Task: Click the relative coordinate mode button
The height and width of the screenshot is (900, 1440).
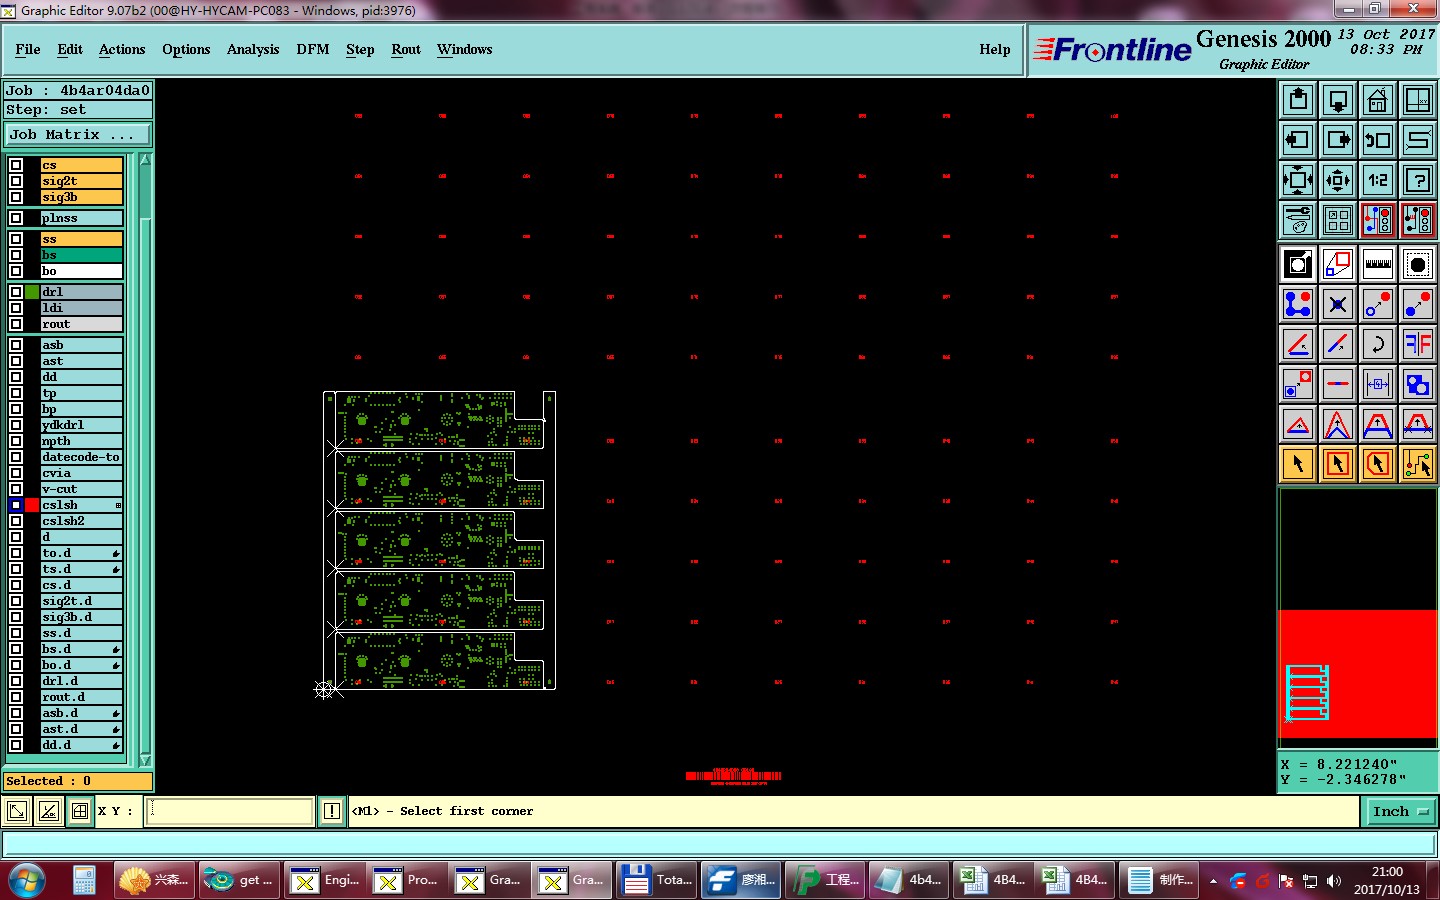Action: pos(48,811)
